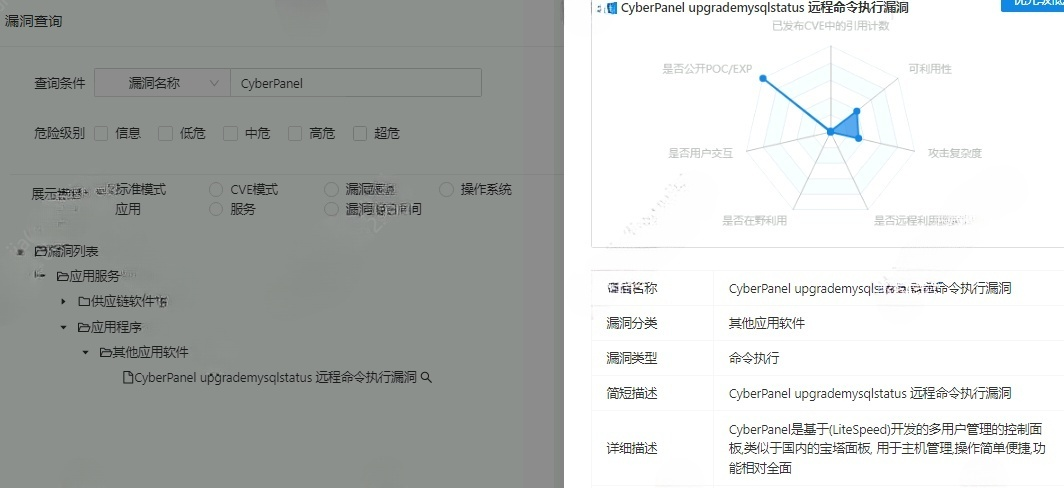Click the document icon of the CyberPanel tree entry
The height and width of the screenshot is (488, 1064).
127,378
